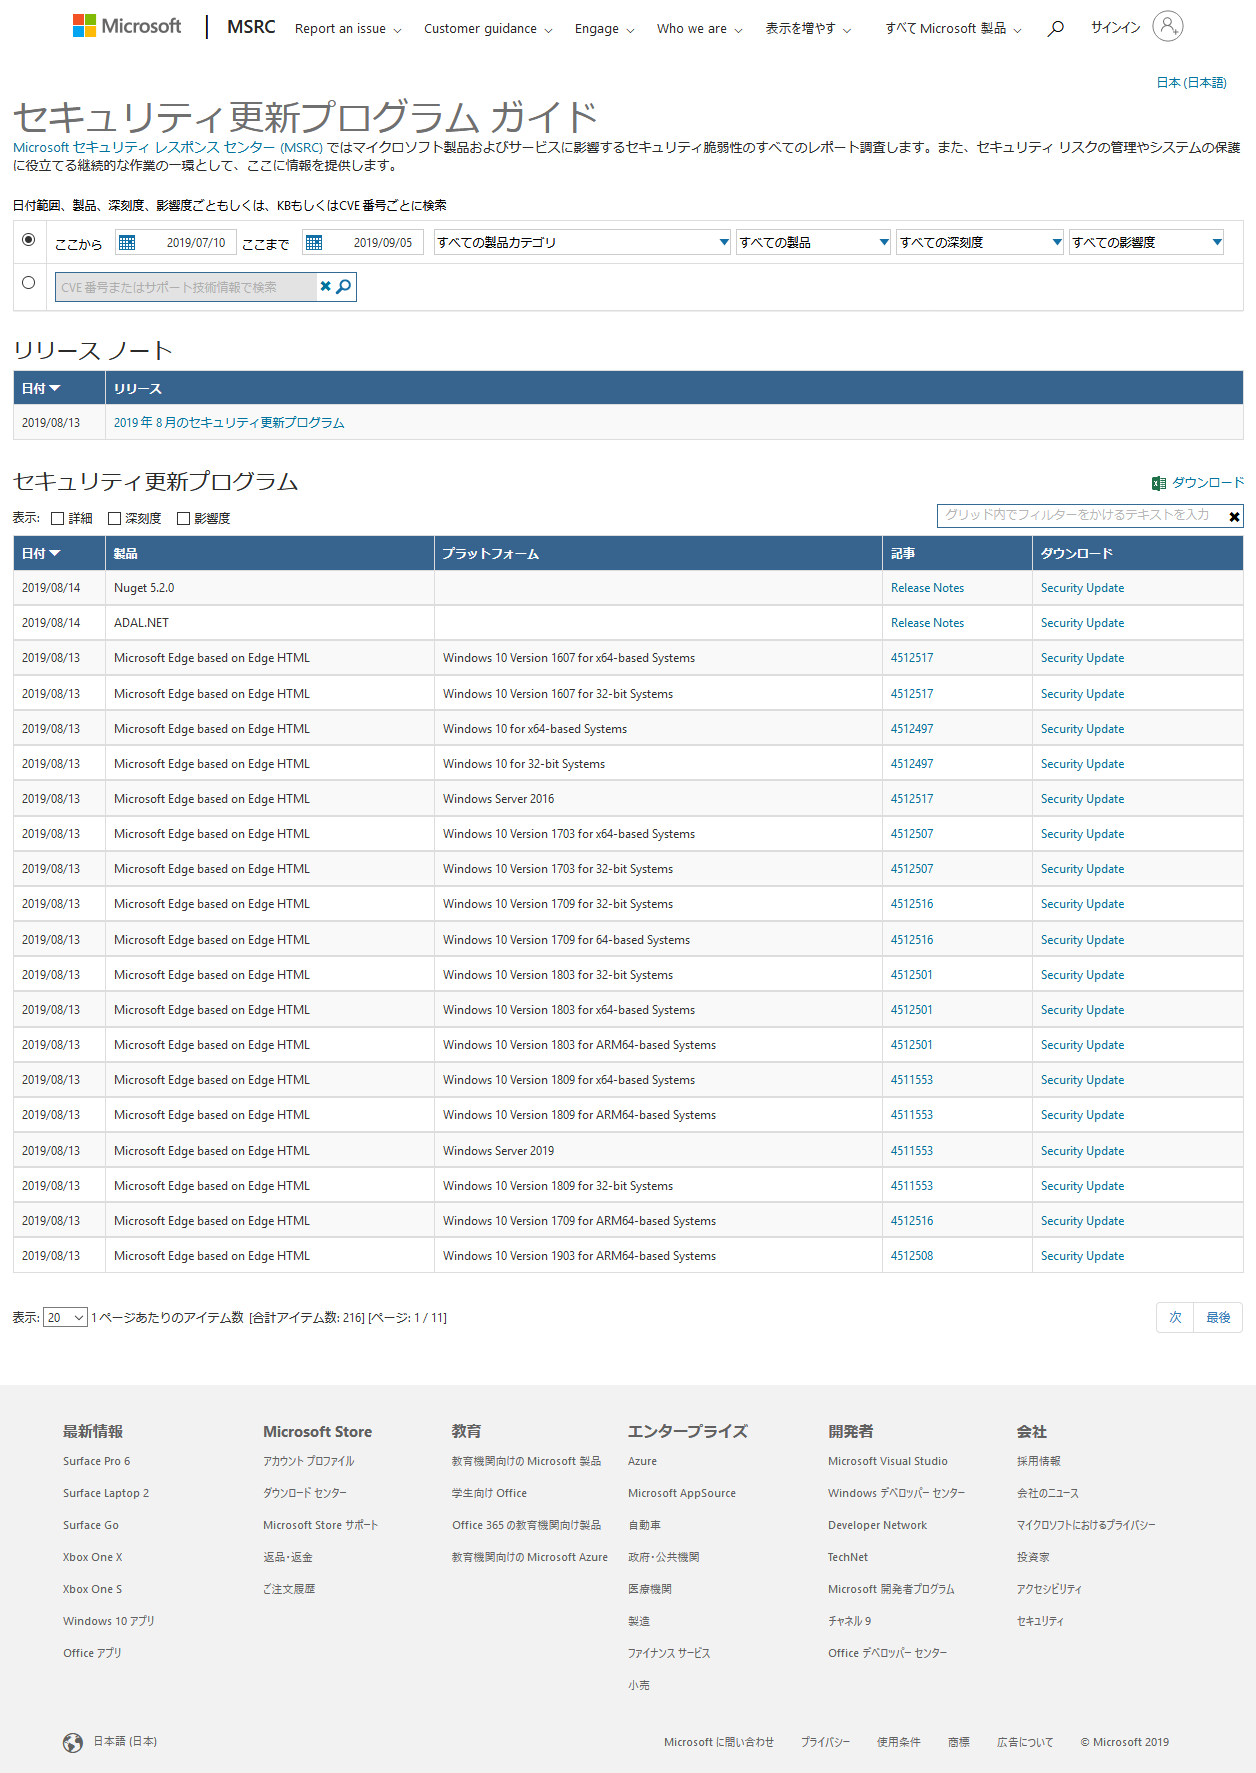The image size is (1256, 1773).
Task: Click the 日本 (日本語) language link
Action: [x=1191, y=83]
